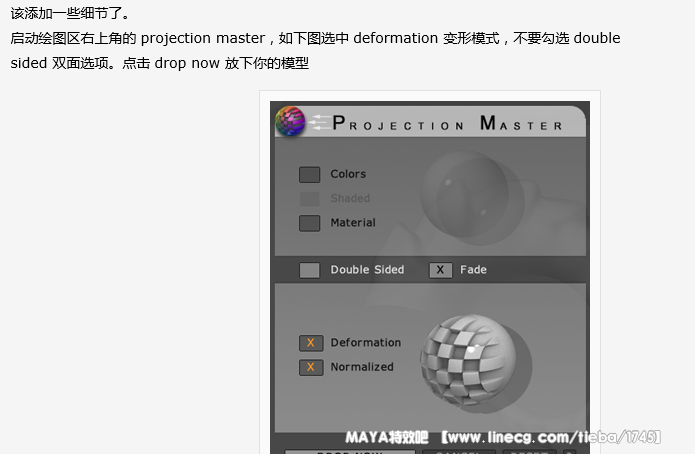Image resolution: width=695 pixels, height=454 pixels.
Task: Click the Deformation label text
Action: point(366,343)
